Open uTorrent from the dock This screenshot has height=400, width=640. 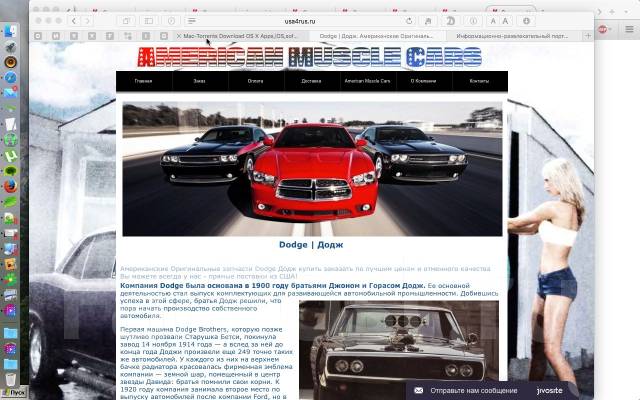tap(11, 156)
